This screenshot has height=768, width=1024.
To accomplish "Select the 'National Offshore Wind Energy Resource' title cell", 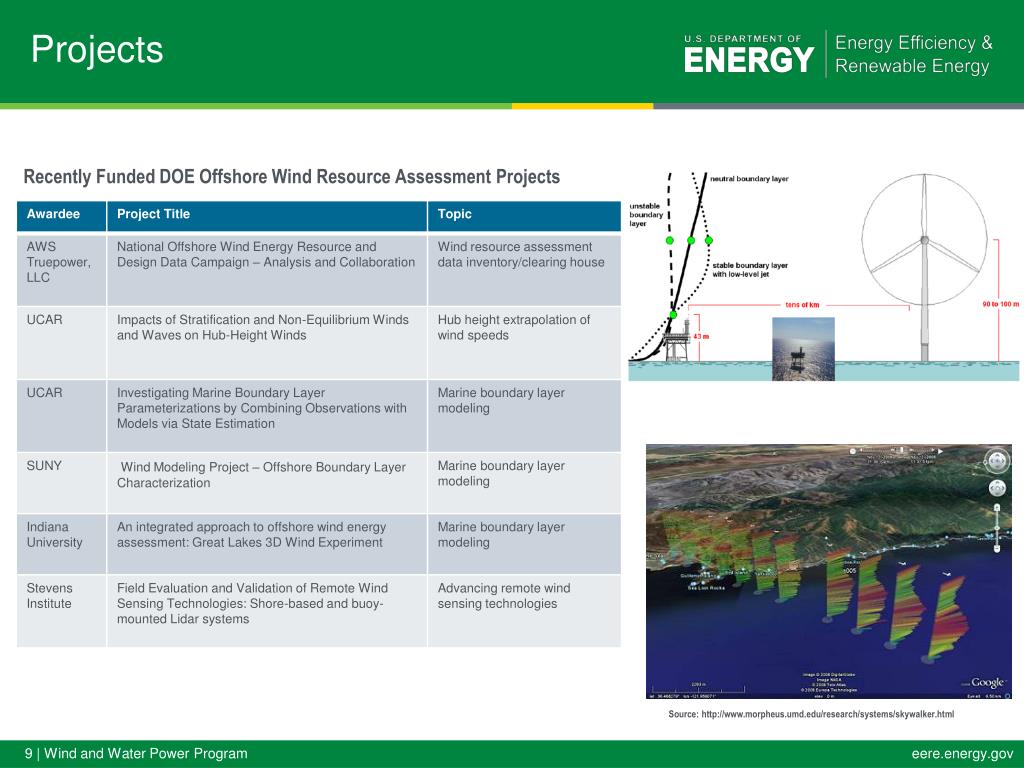I will (267, 270).
